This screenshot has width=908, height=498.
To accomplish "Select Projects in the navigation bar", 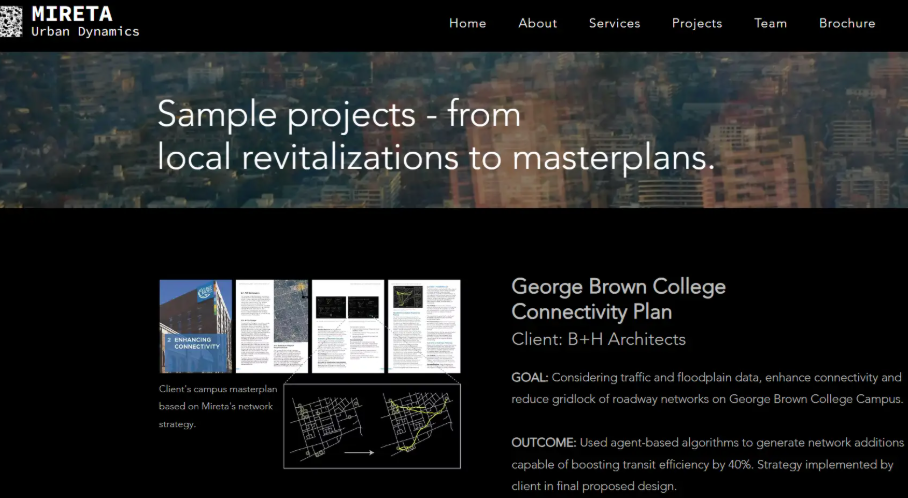I will tap(696, 23).
